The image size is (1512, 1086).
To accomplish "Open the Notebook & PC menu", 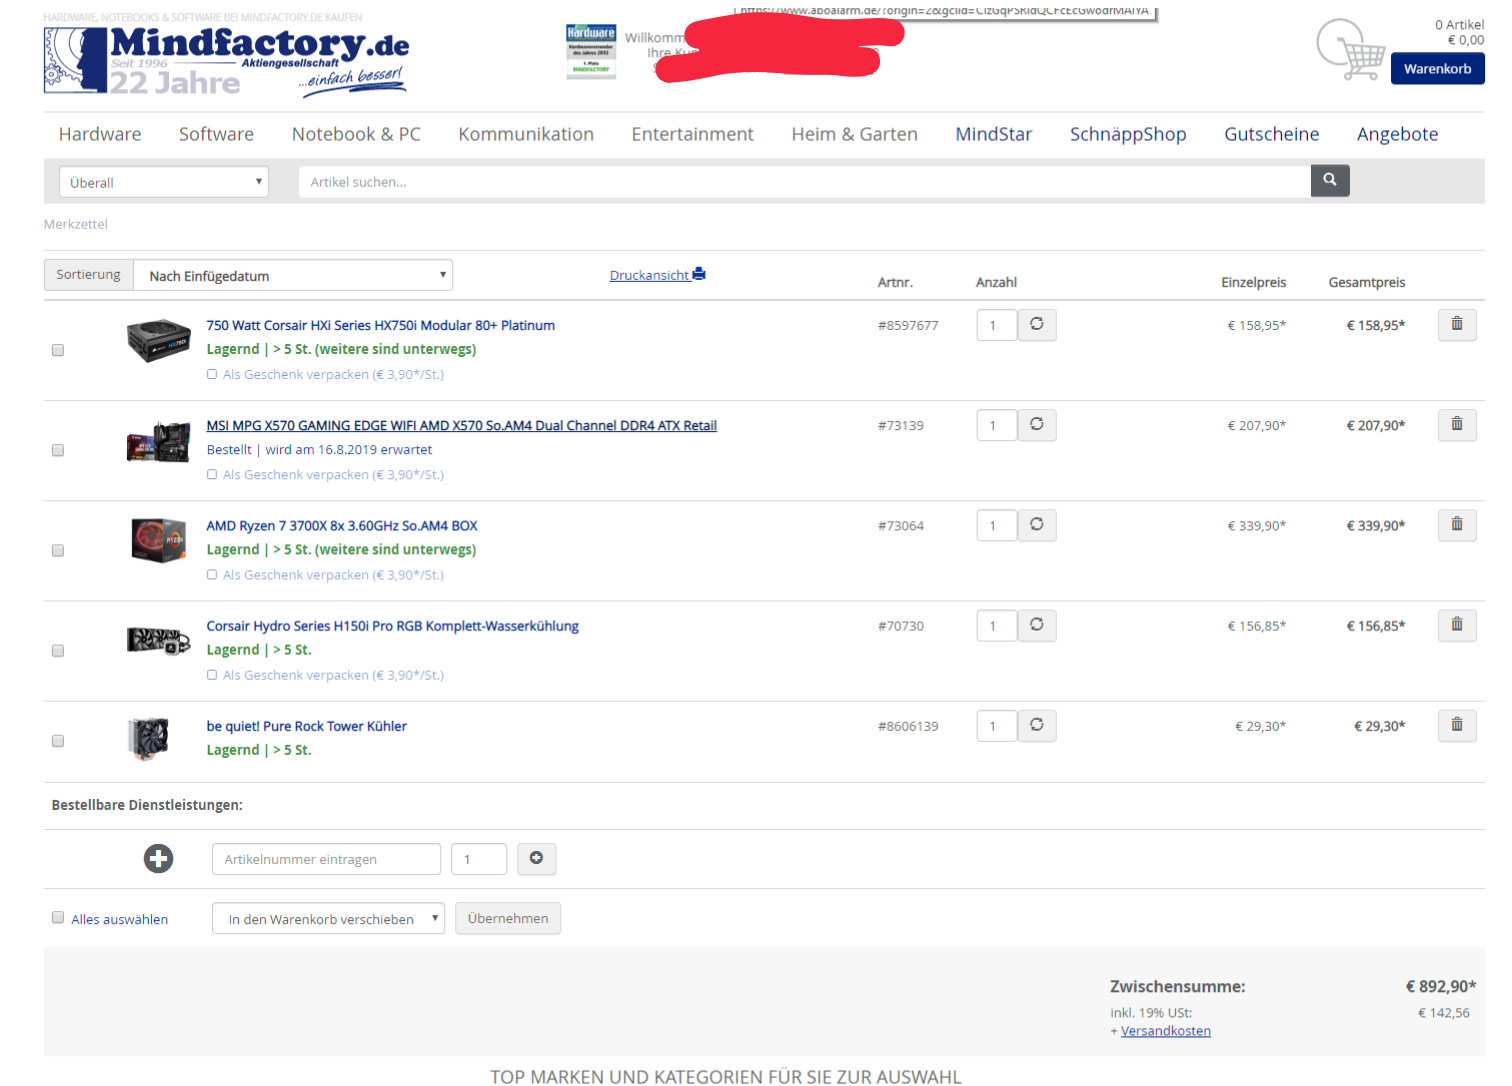I will (x=356, y=134).
